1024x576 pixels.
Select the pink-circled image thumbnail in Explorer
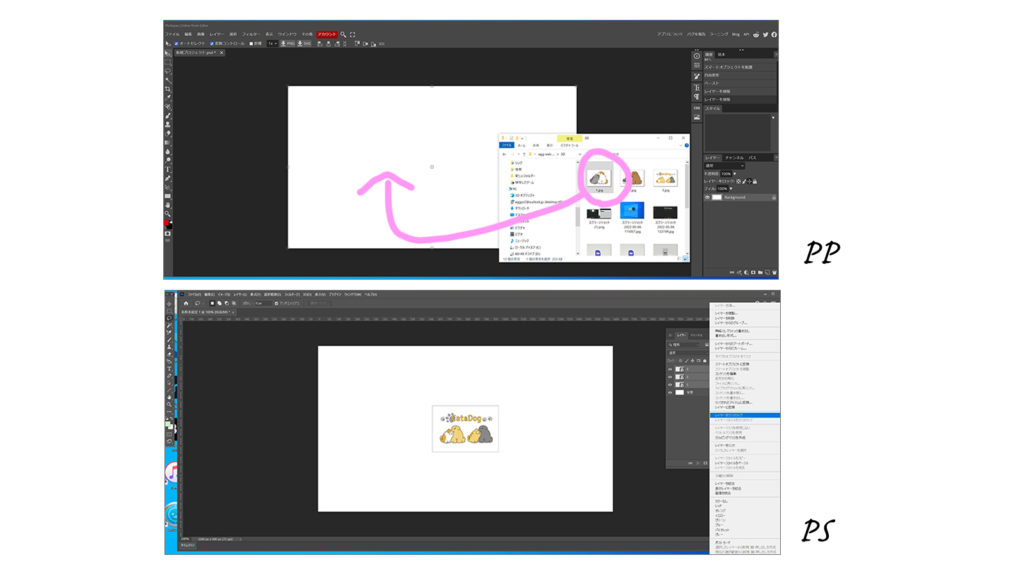(599, 177)
